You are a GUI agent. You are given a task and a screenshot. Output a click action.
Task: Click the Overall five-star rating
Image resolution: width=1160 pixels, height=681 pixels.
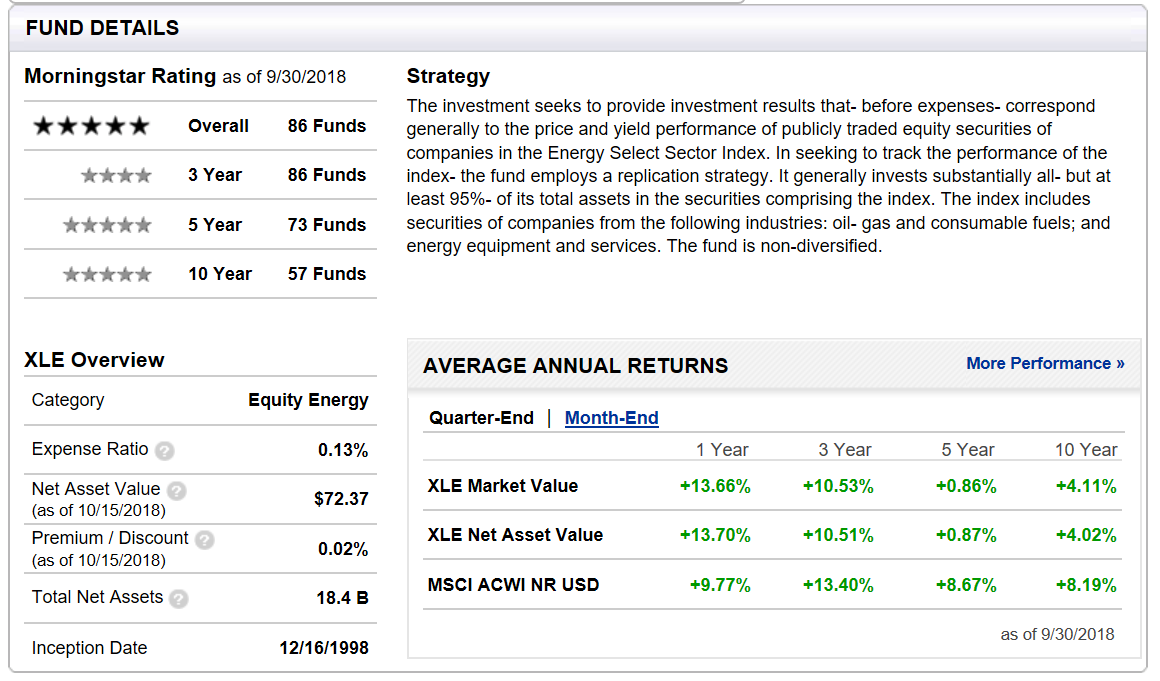90,126
